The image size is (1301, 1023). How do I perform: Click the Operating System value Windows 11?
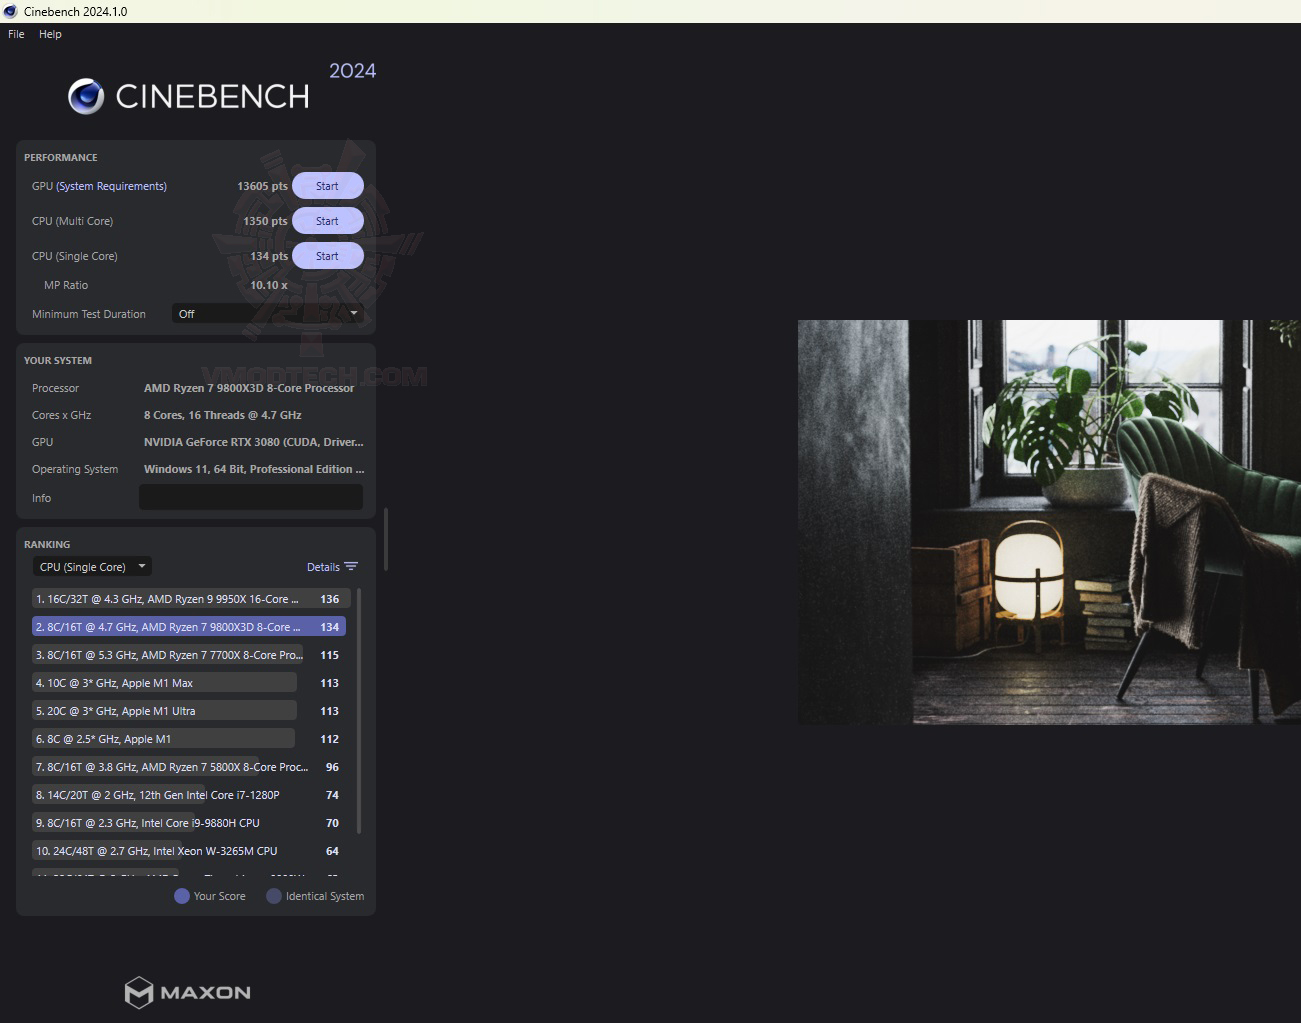254,469
